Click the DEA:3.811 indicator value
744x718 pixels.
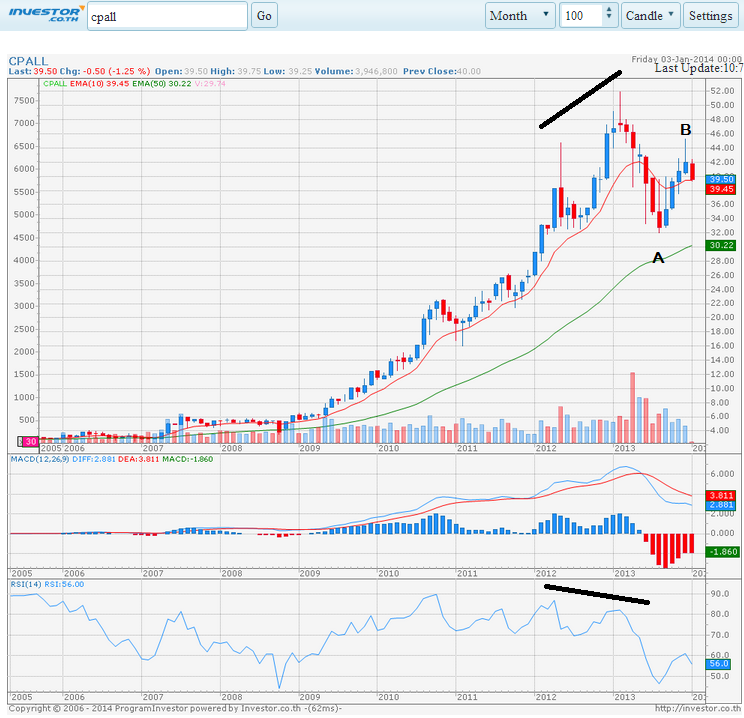point(139,459)
